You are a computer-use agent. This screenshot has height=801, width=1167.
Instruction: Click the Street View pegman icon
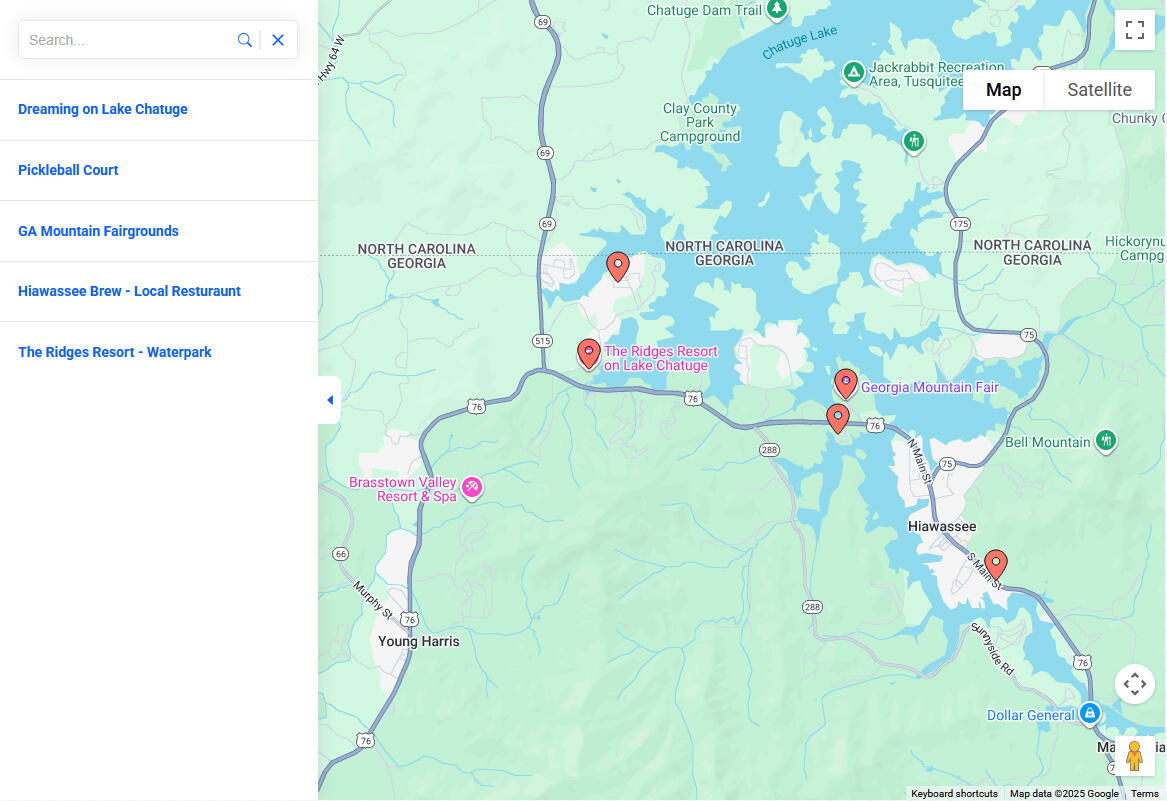pyautogui.click(x=1134, y=756)
